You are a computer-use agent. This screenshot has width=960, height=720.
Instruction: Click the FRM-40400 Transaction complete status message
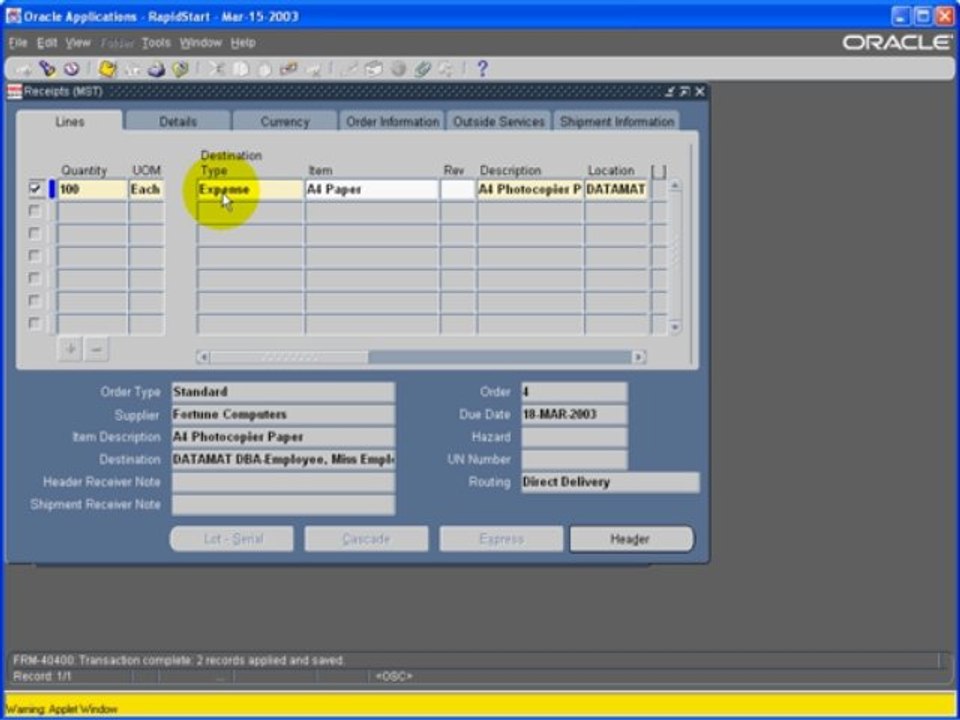pyautogui.click(x=179, y=661)
